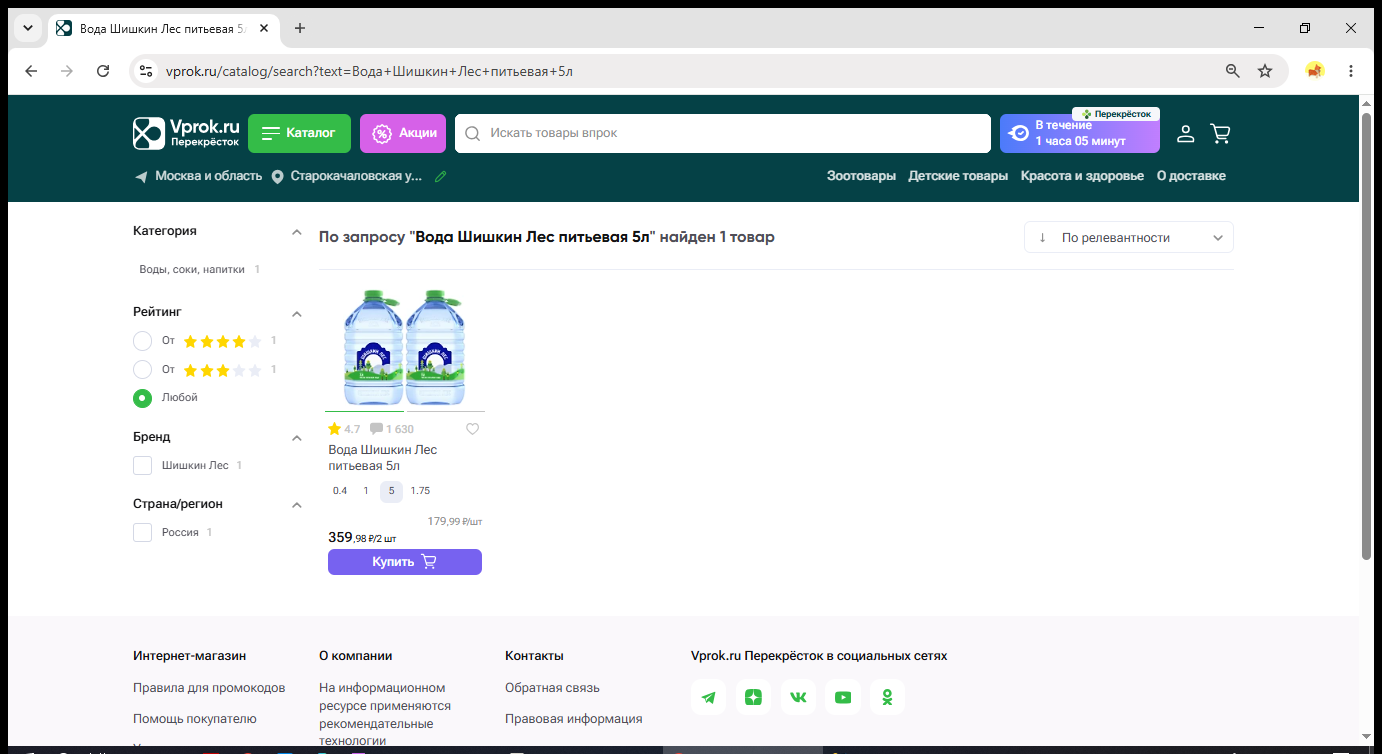1382x754 pixels.
Task: Open the Правовая информация link
Action: 574,719
